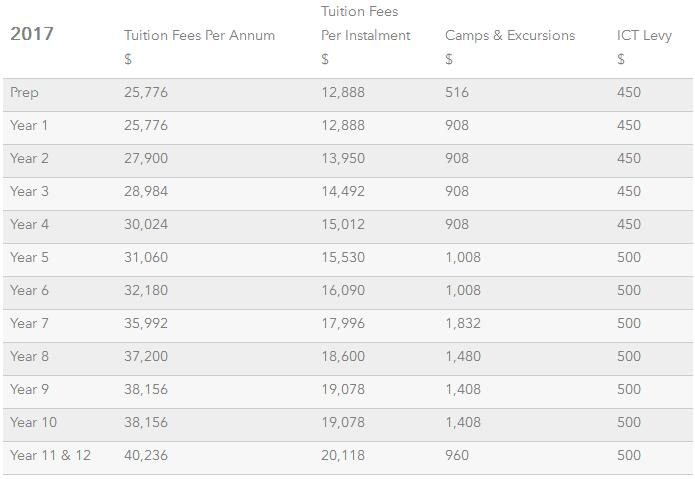The height and width of the screenshot is (479, 695).
Task: Select Year 11 & 12 annual fee 40,236
Action: tap(146, 456)
